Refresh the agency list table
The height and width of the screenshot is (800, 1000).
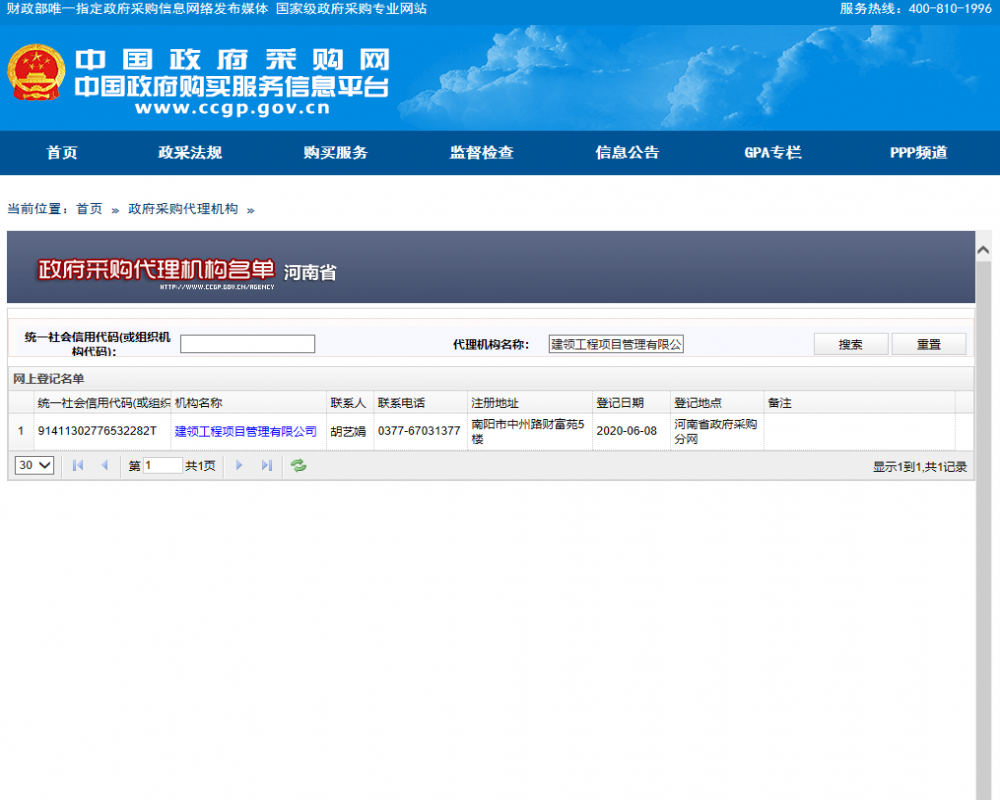click(x=298, y=466)
